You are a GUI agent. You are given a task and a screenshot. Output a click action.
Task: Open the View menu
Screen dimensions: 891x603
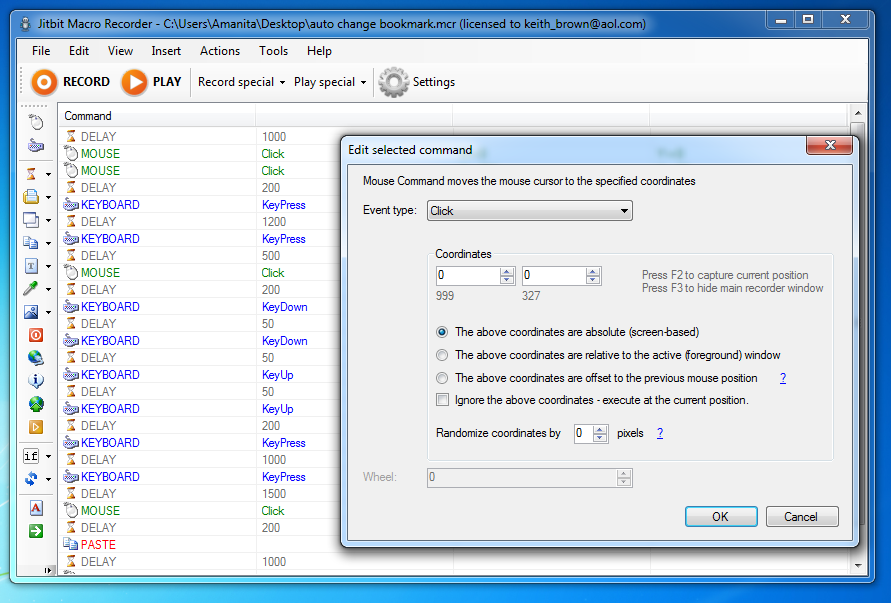coord(120,51)
